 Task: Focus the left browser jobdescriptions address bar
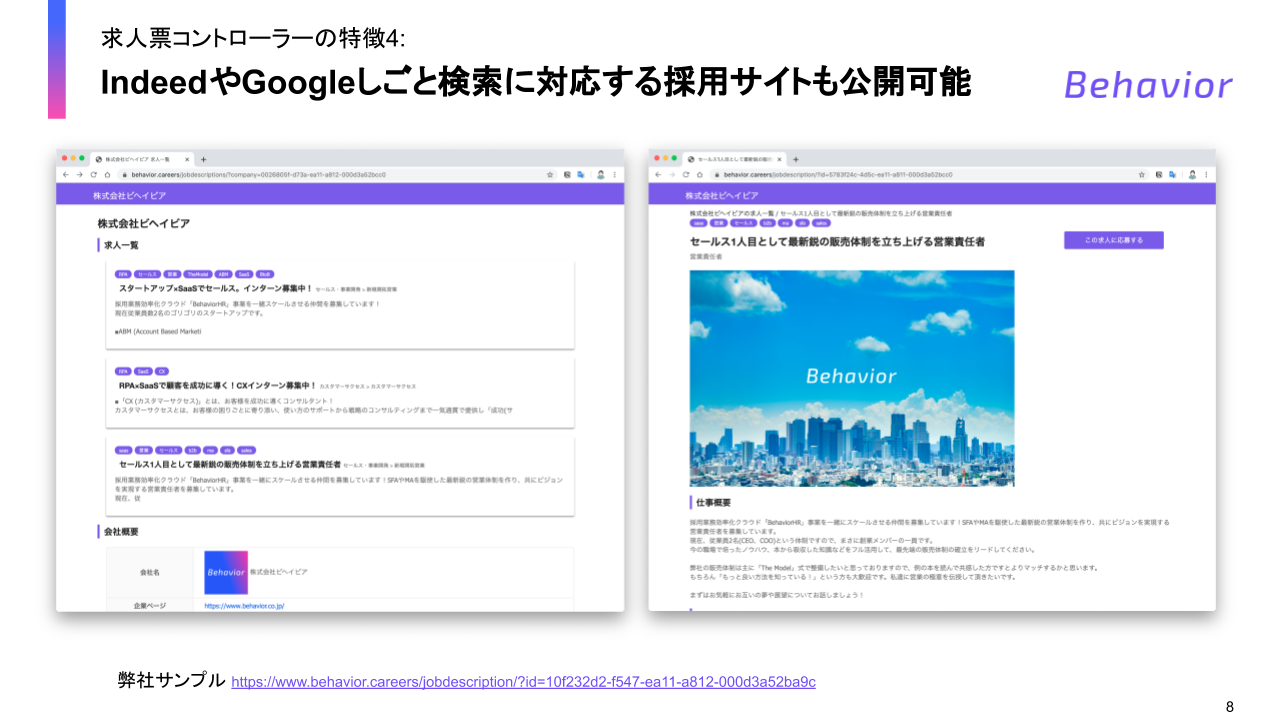[335, 174]
